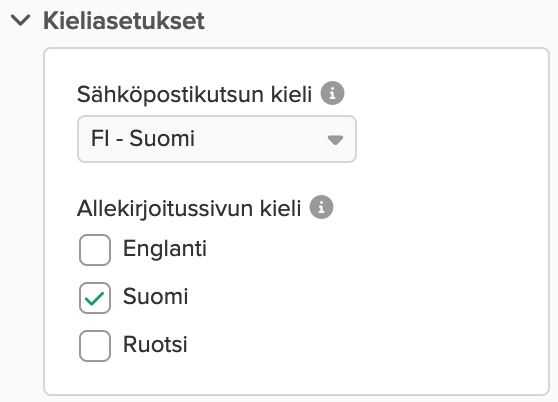Enable the Englanti checkbox
Screen dimensions: 558x402
coord(95,250)
